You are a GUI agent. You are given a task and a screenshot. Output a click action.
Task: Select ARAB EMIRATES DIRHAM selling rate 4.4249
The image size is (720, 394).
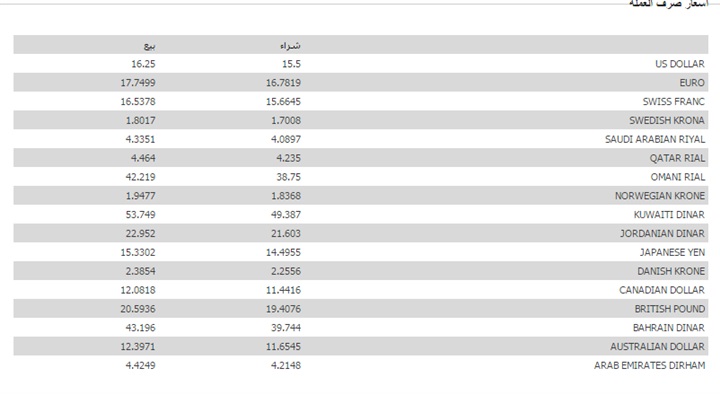(x=141, y=365)
